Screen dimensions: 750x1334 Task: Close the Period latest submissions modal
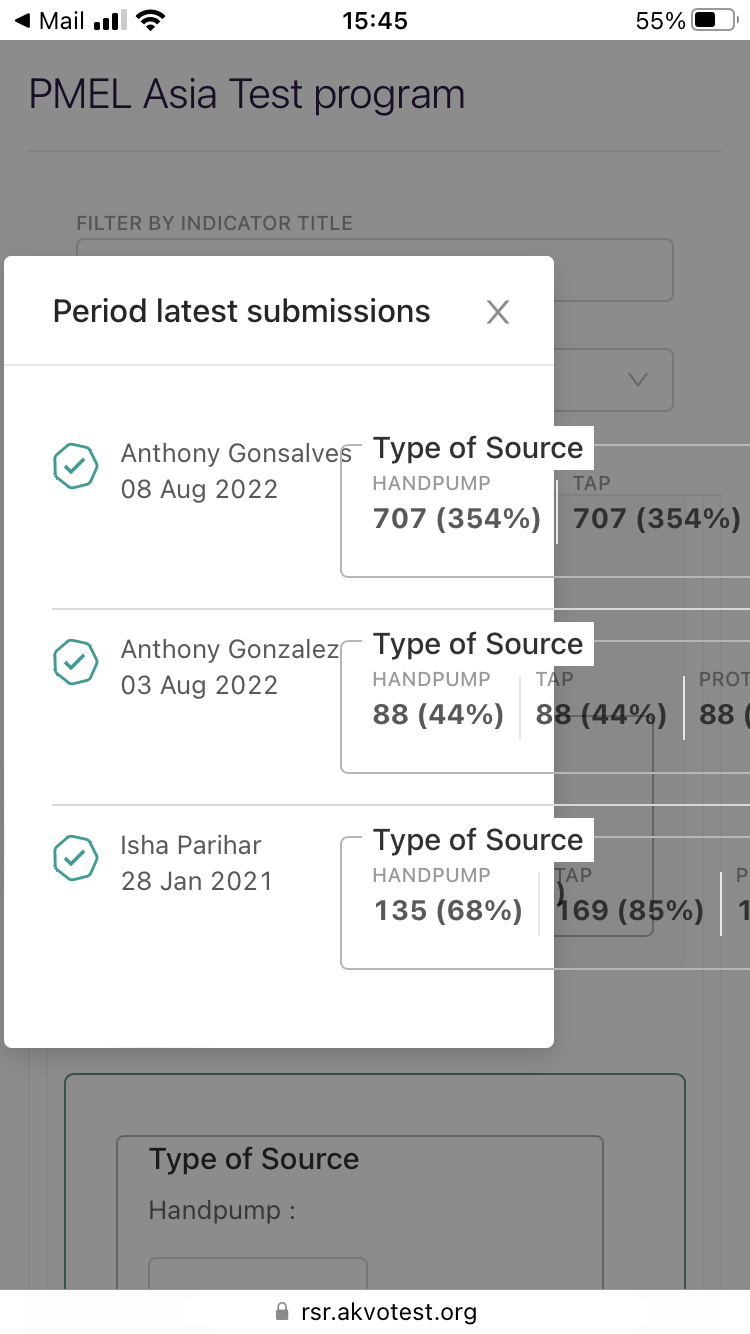[498, 313]
